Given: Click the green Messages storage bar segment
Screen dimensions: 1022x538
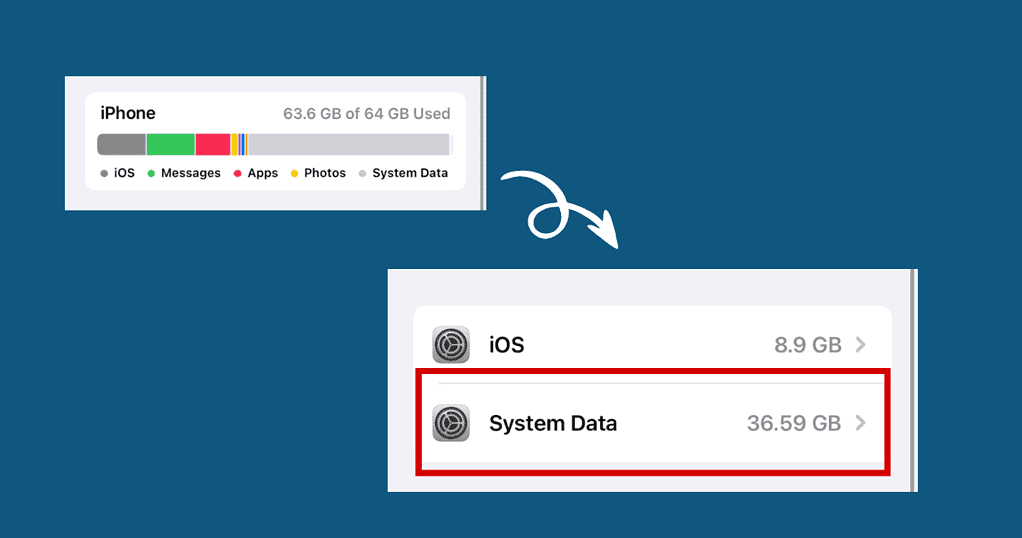Looking at the screenshot, I should (170, 144).
